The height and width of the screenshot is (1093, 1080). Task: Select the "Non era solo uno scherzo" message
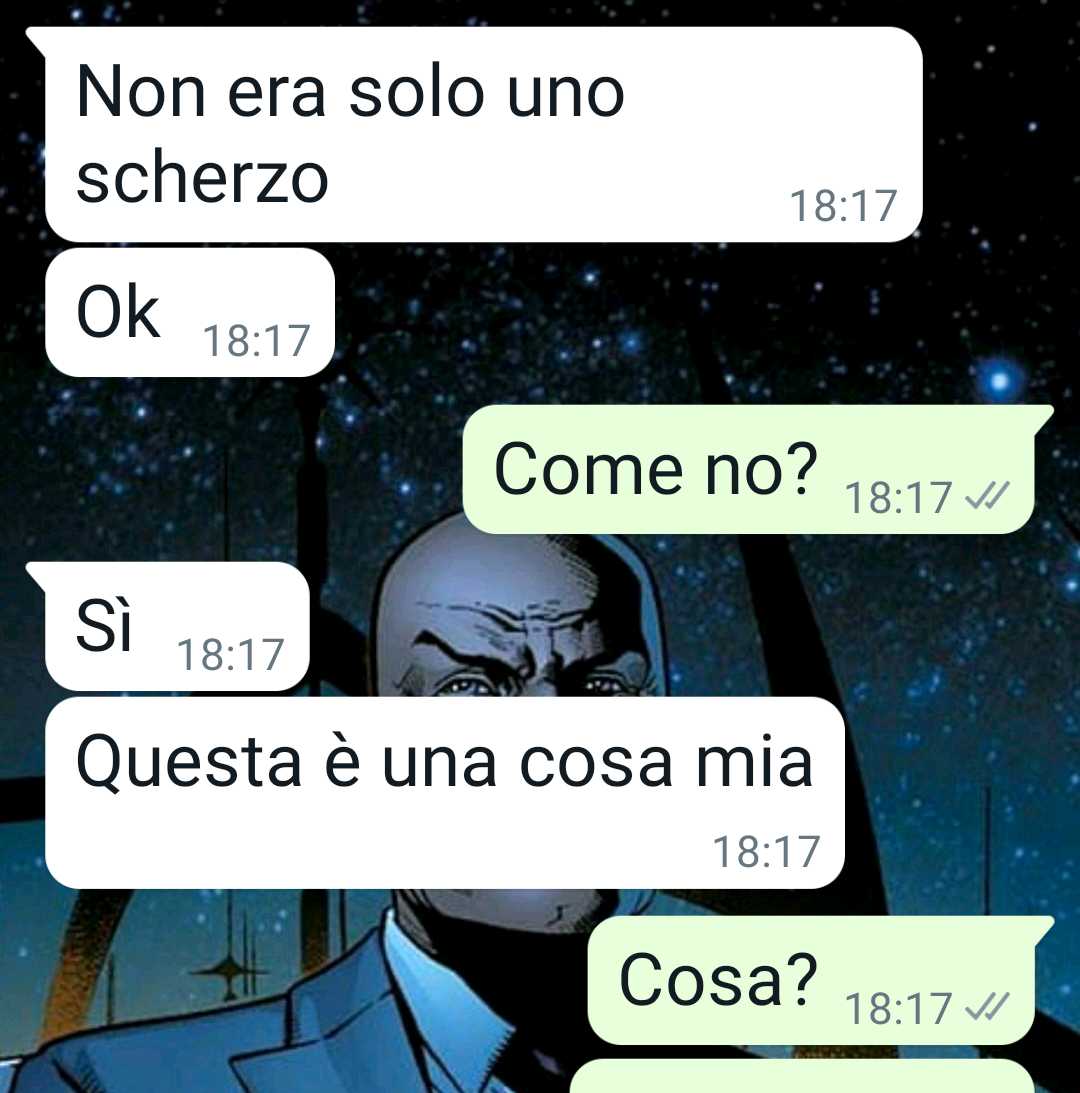tap(483, 135)
